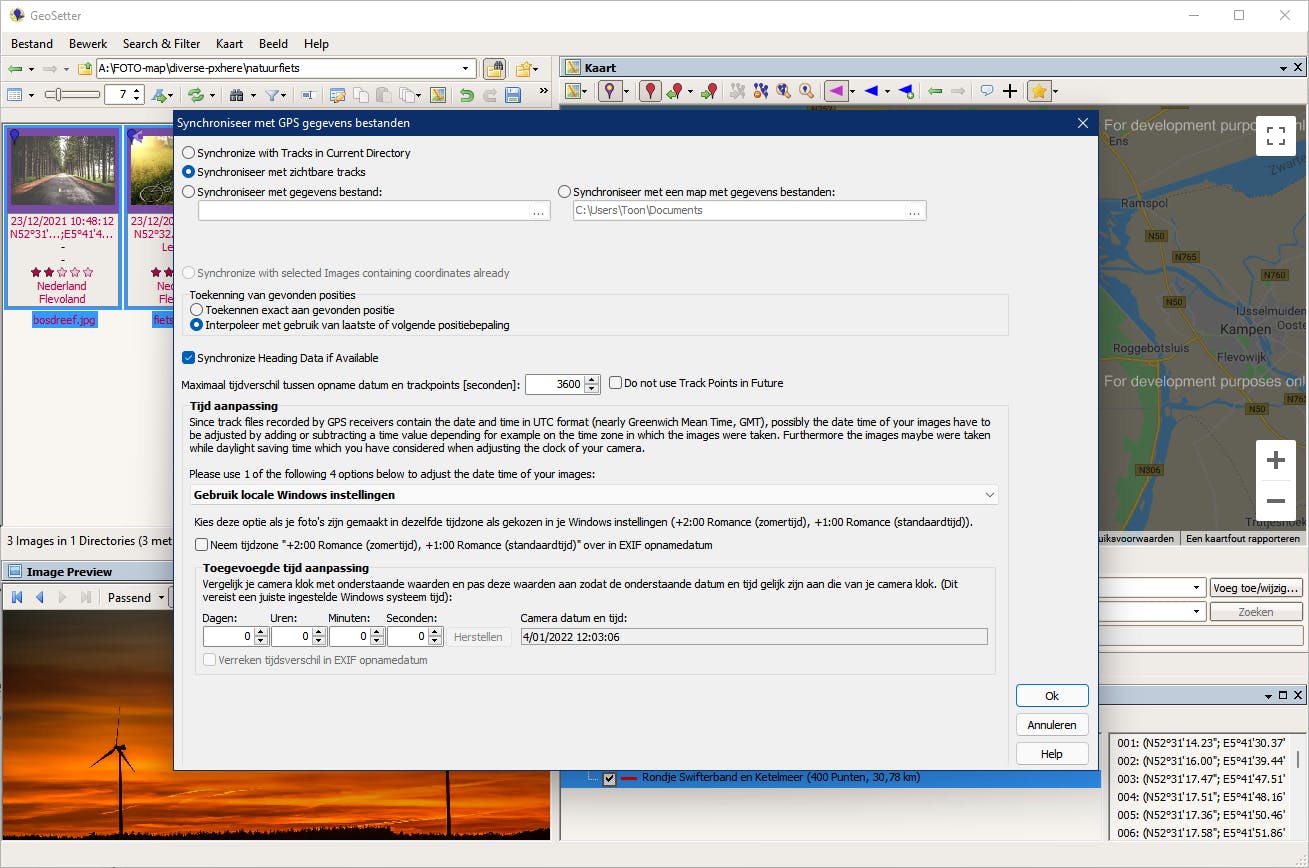This screenshot has width=1309, height=868.
Task: Open dropdown arrow beside the magenta triangle icon
Action: (852, 92)
